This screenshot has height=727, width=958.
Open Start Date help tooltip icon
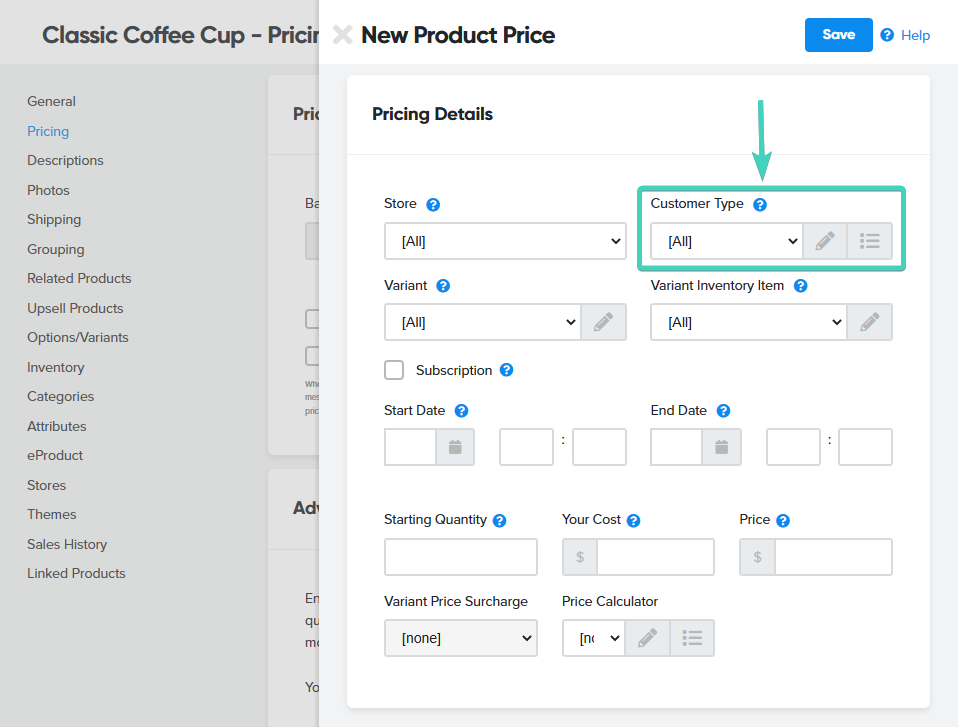click(462, 411)
